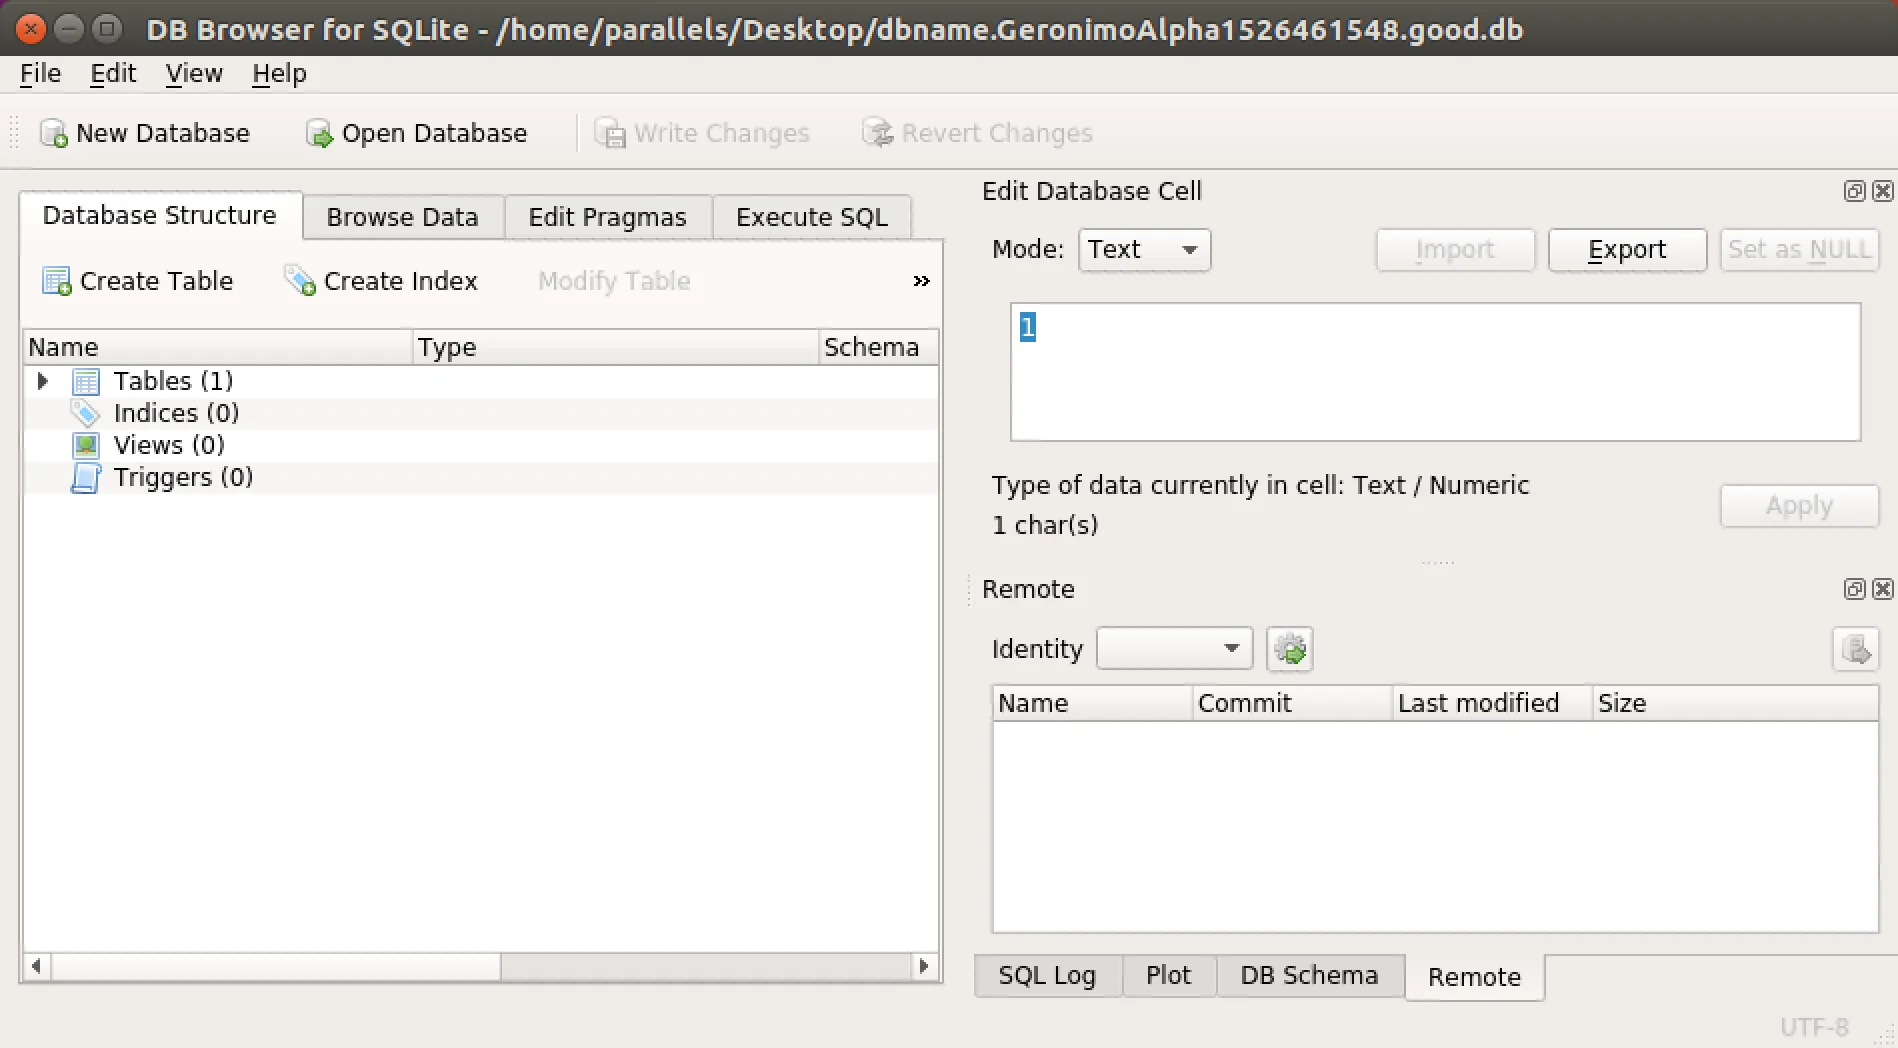Click the horizontal scrollbar right arrow

click(x=924, y=966)
